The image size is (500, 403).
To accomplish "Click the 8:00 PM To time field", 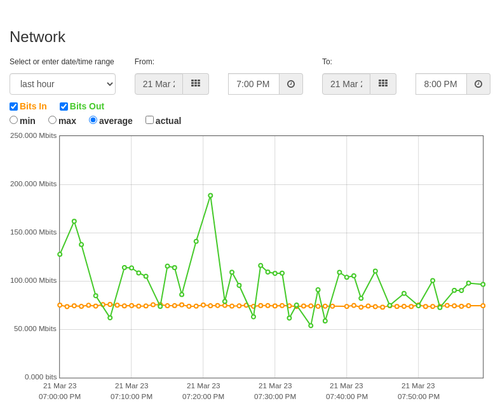I will (x=441, y=84).
